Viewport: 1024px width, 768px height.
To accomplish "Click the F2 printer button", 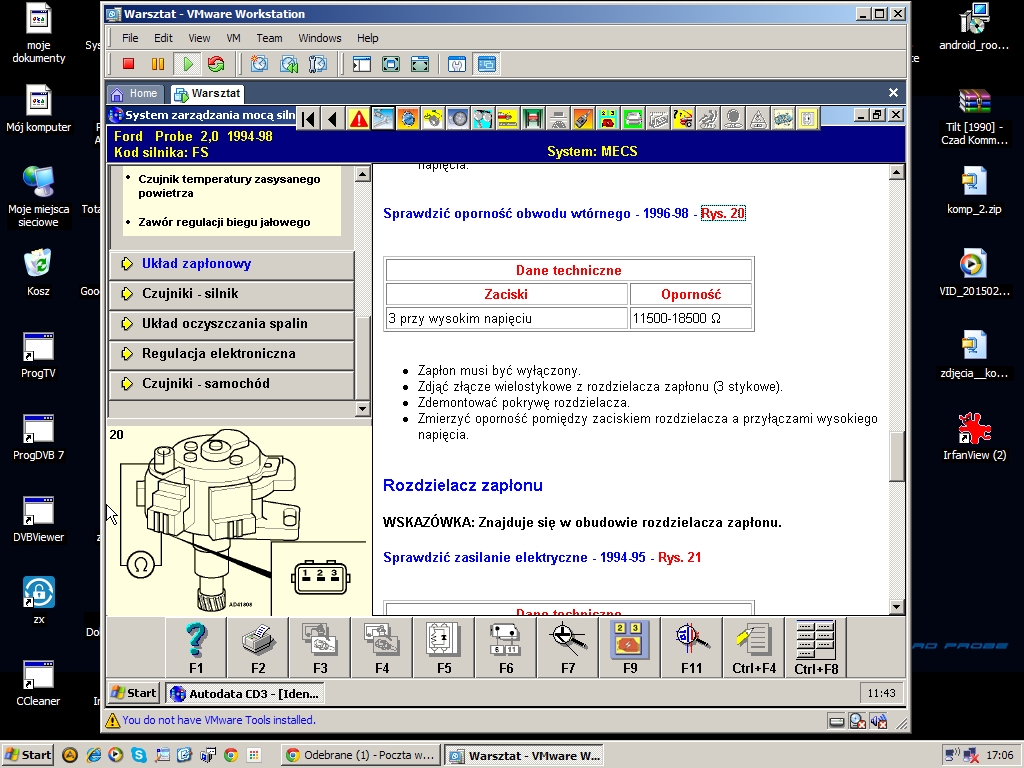I will pyautogui.click(x=258, y=646).
